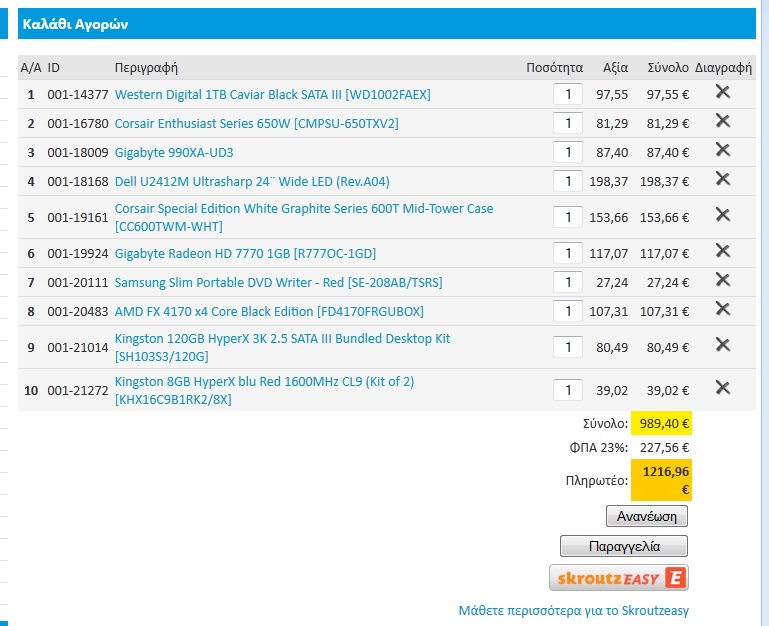Focus quantity field for Samsung DVD Writer
The height and width of the screenshot is (626, 769).
[x=568, y=282]
